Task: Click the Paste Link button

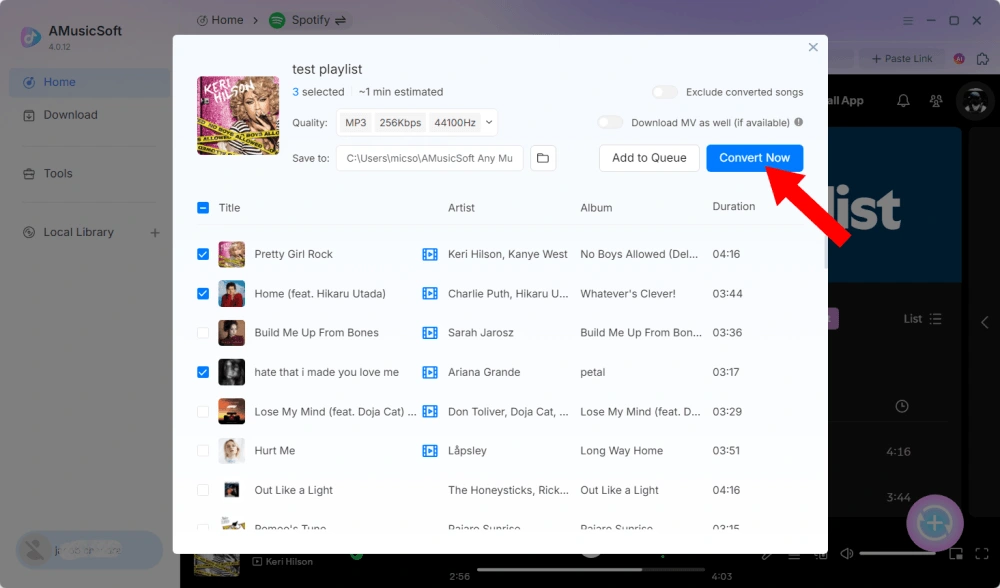Action: pos(902,59)
